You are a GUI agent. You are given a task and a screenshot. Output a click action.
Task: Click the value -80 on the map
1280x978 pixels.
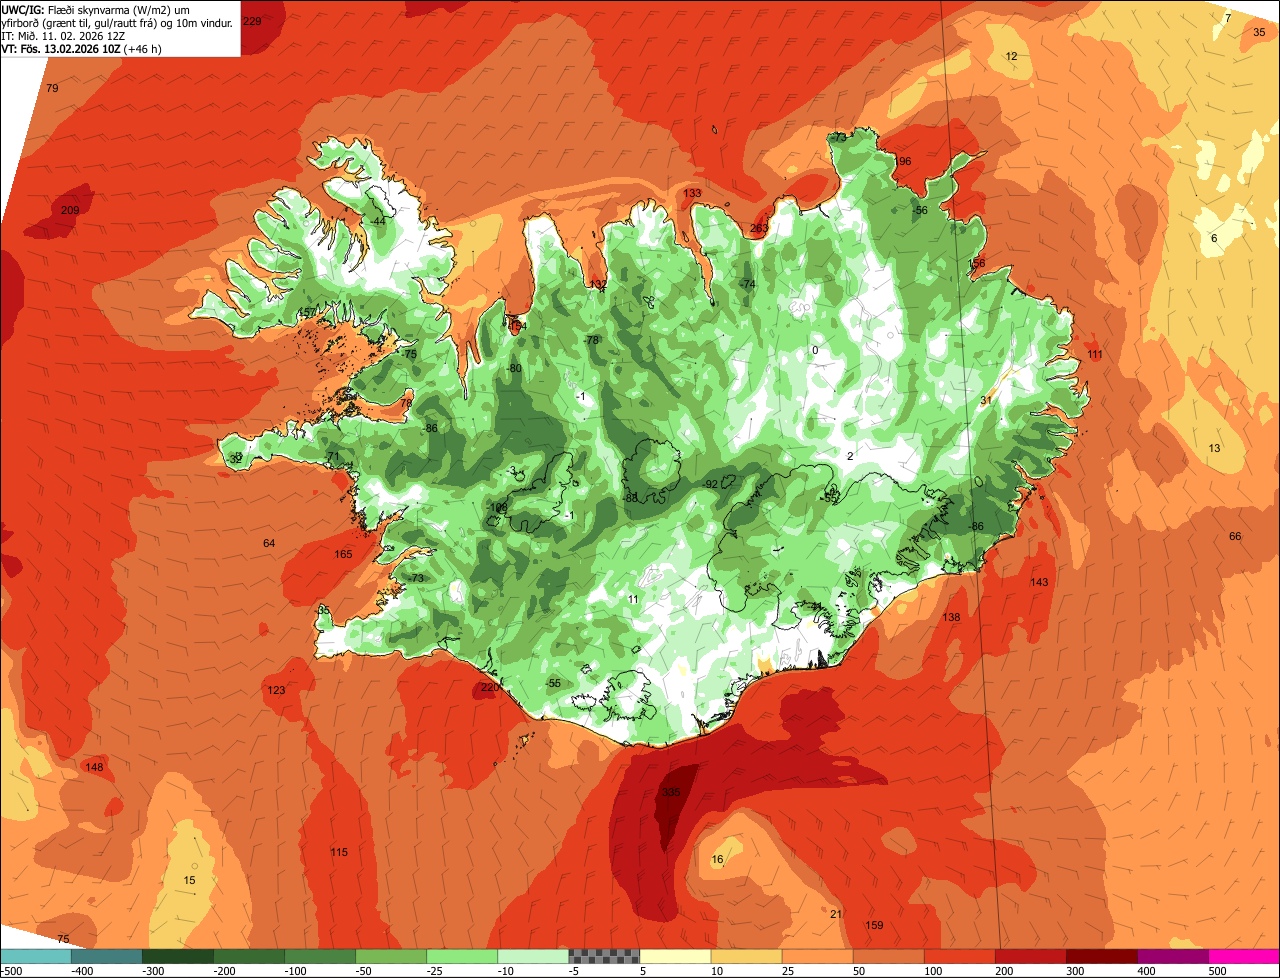pos(514,368)
